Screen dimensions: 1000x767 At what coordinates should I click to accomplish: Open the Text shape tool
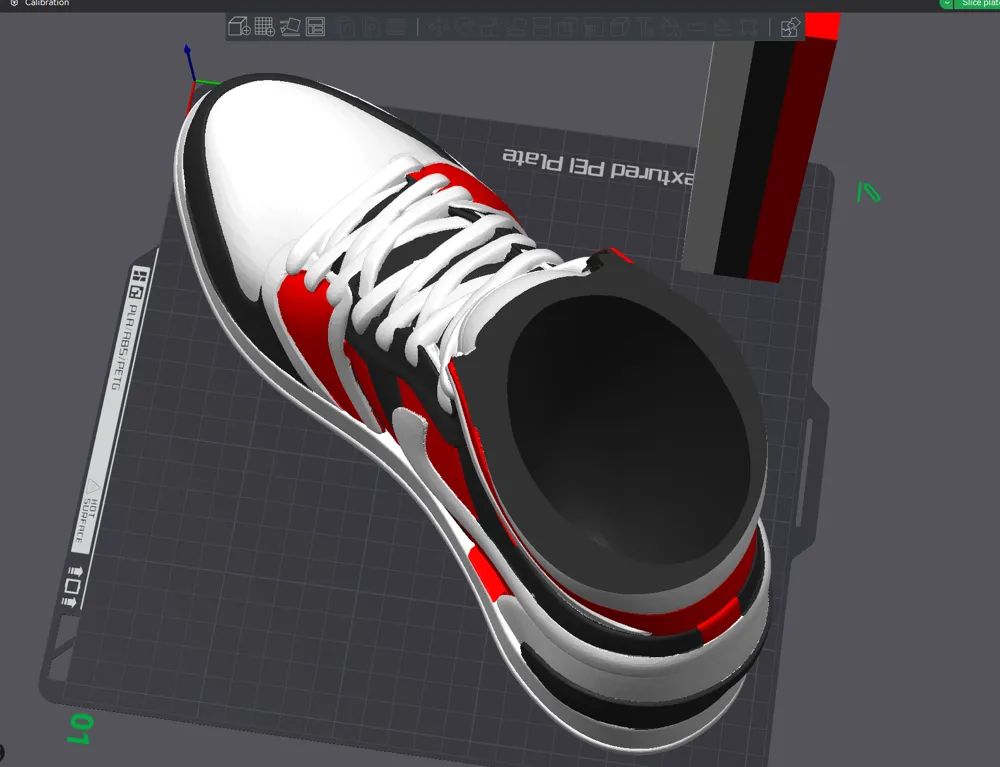click(645, 27)
